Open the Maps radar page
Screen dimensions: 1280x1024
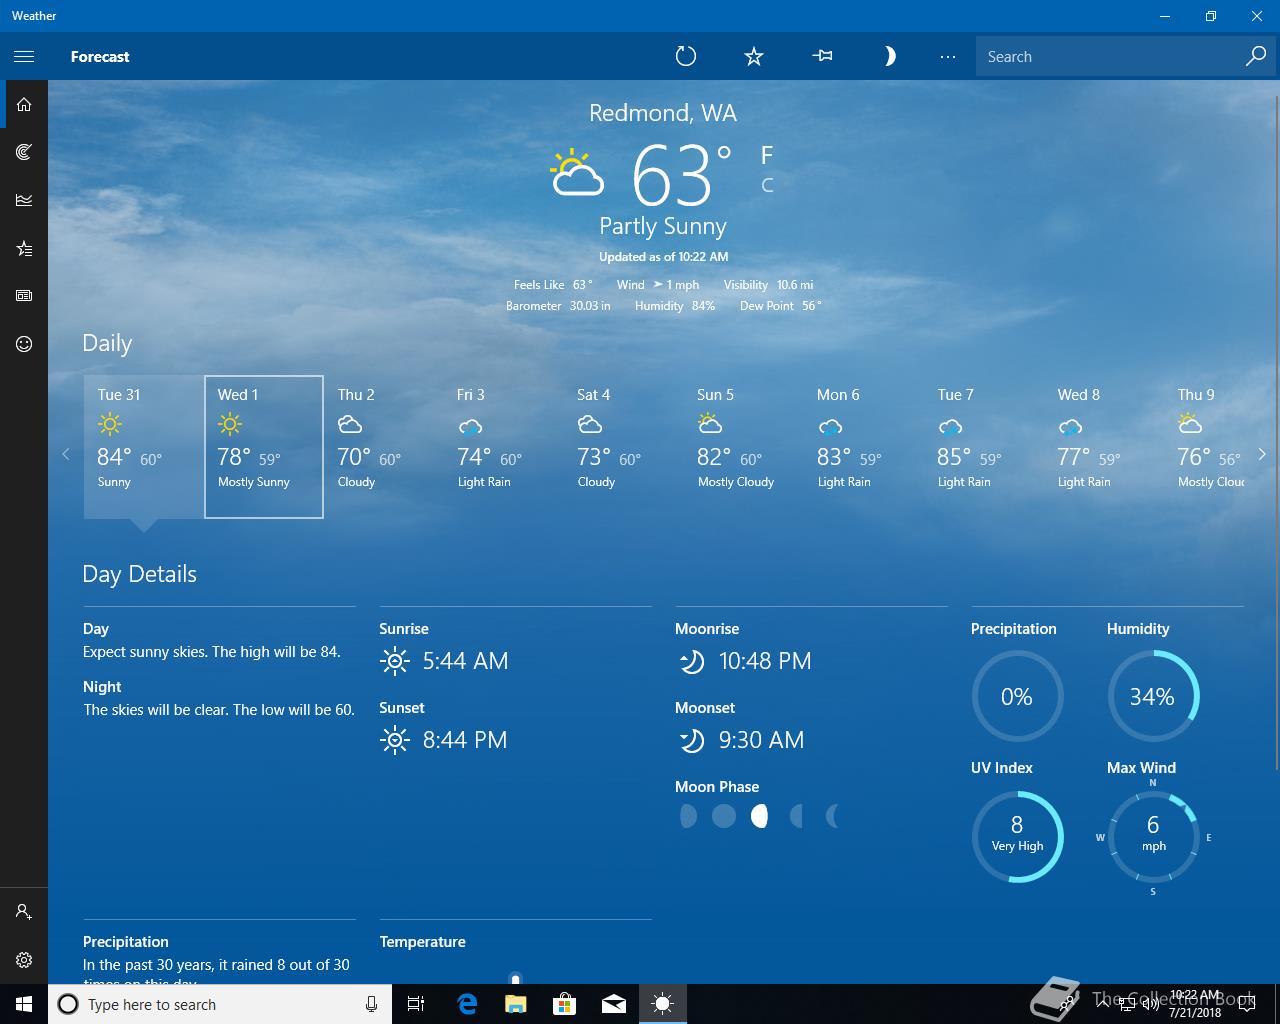point(24,152)
